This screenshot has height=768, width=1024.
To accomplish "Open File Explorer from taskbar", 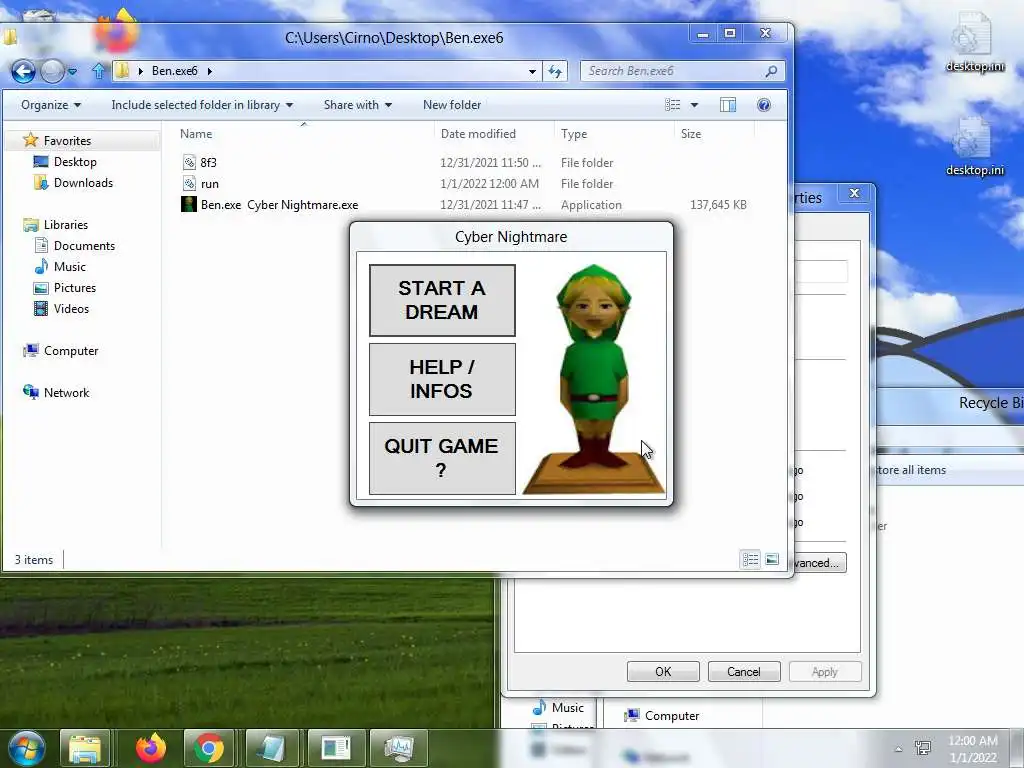I will 86,748.
